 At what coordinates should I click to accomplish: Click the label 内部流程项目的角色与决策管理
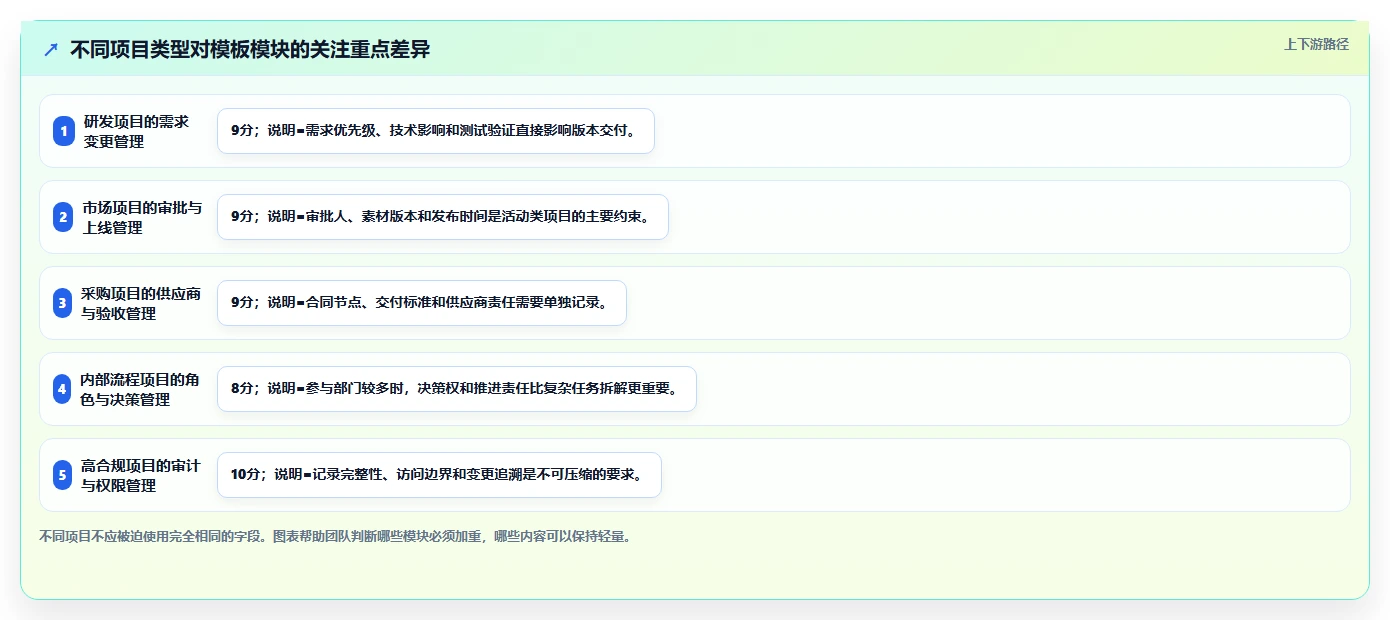pos(140,389)
